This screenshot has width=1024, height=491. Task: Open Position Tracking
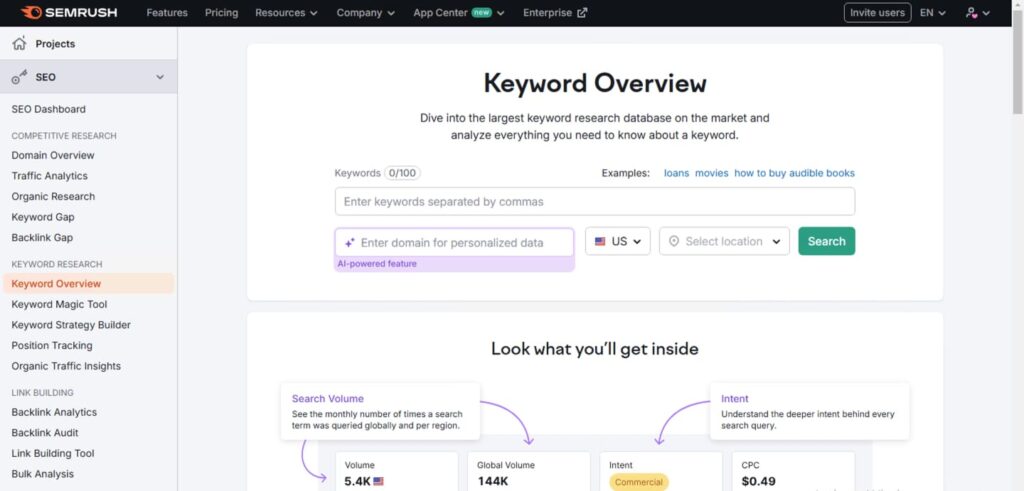pos(52,345)
